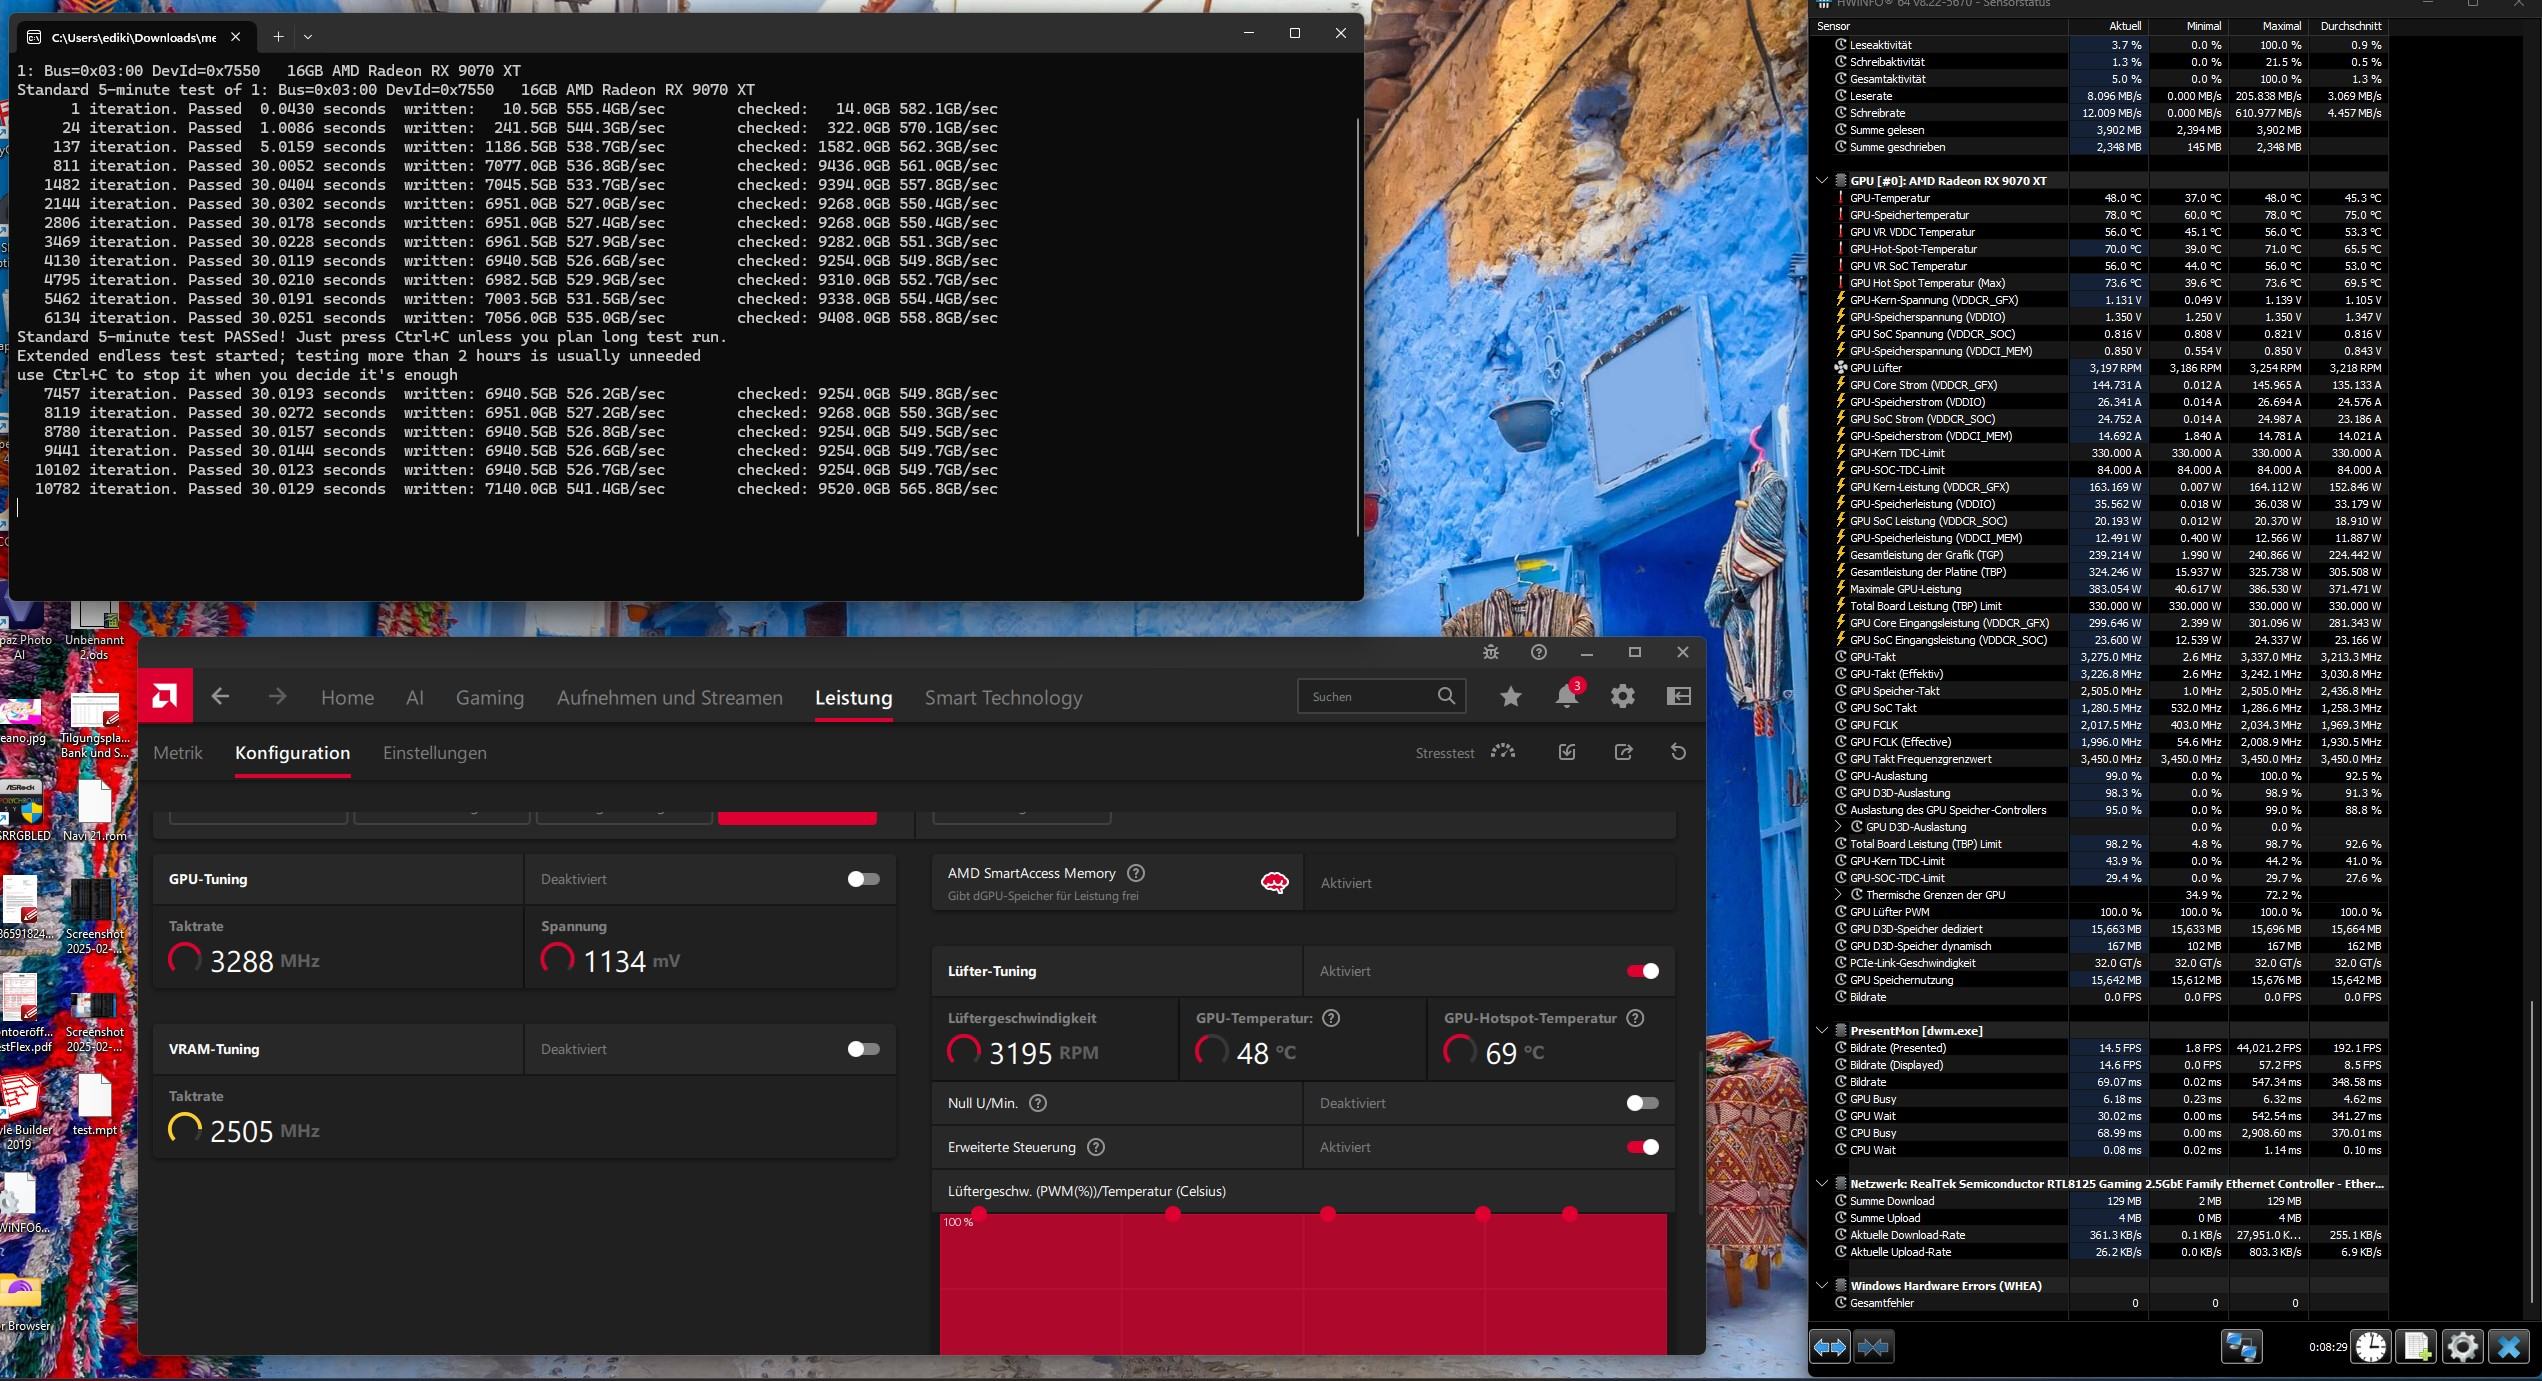Viewport: 2542px width, 1381px height.
Task: Enable the VRAM-Tuning toggle
Action: pyautogui.click(x=863, y=1049)
